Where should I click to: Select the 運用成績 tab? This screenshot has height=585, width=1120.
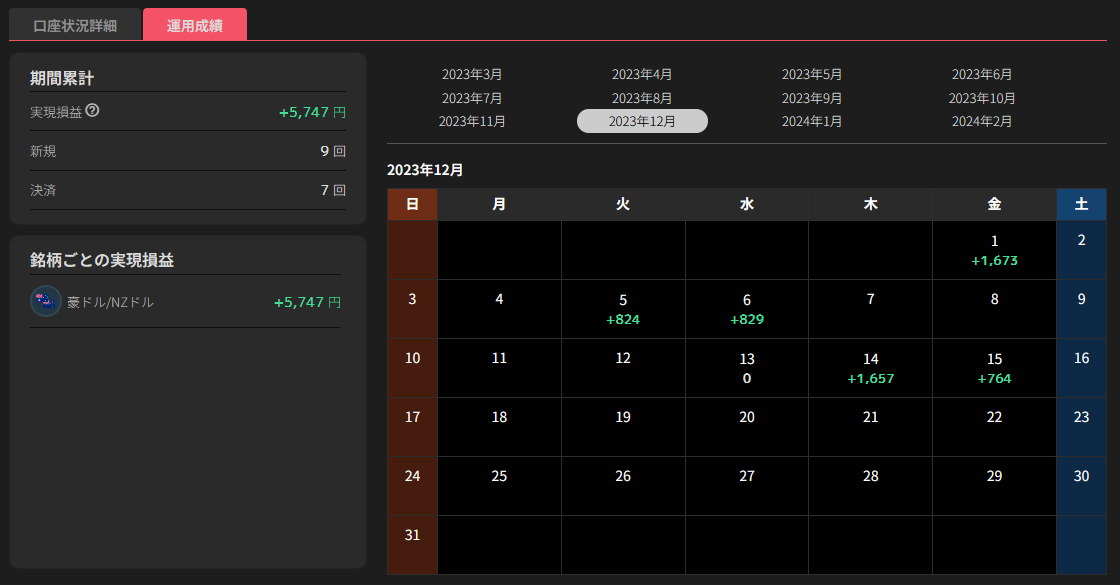click(x=195, y=25)
